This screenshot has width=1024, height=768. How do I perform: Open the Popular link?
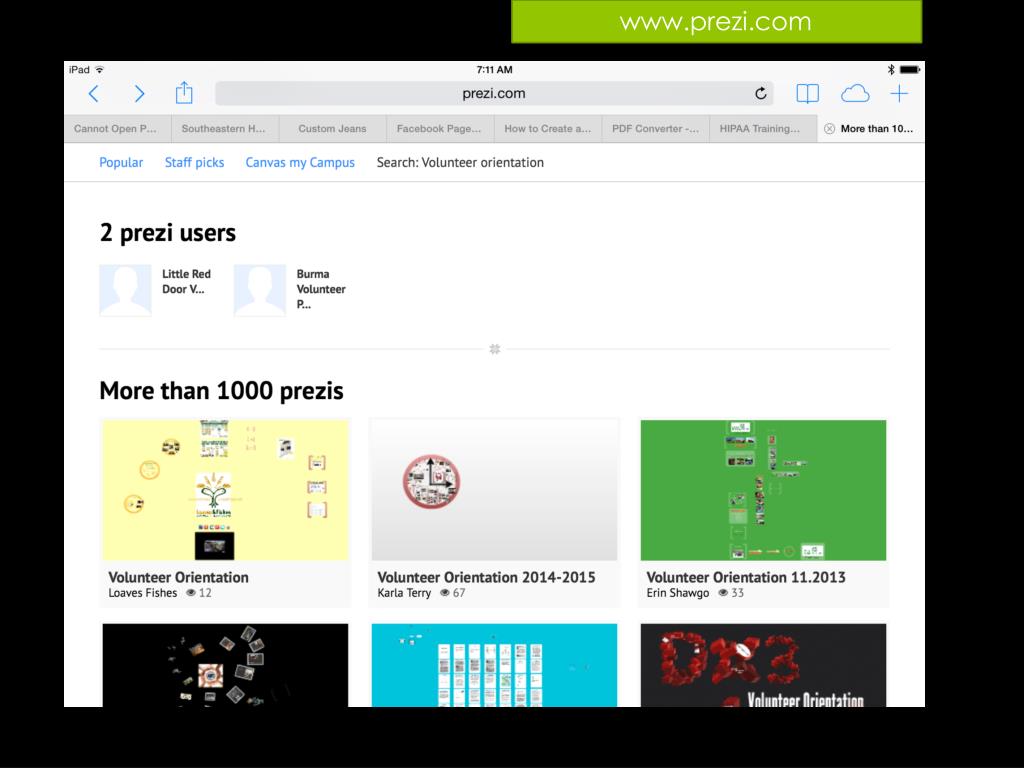coord(121,163)
